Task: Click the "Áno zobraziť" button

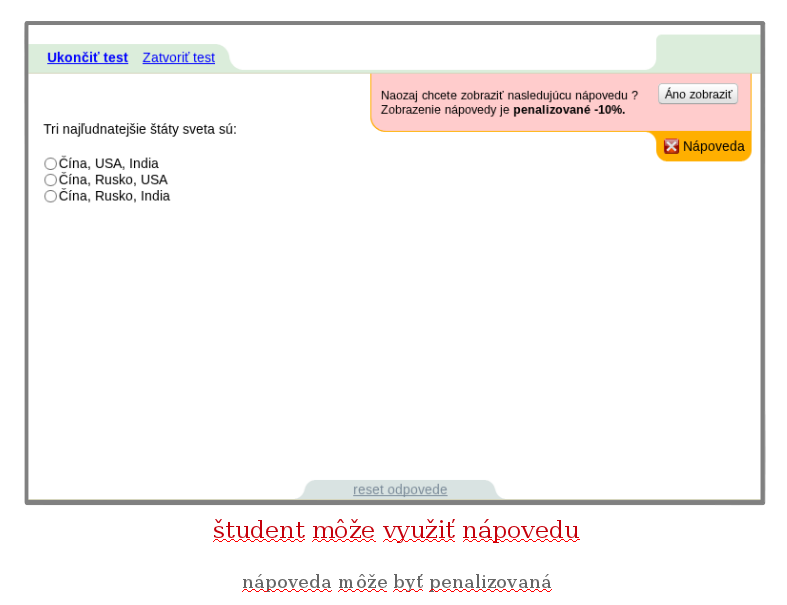Action: (x=698, y=94)
